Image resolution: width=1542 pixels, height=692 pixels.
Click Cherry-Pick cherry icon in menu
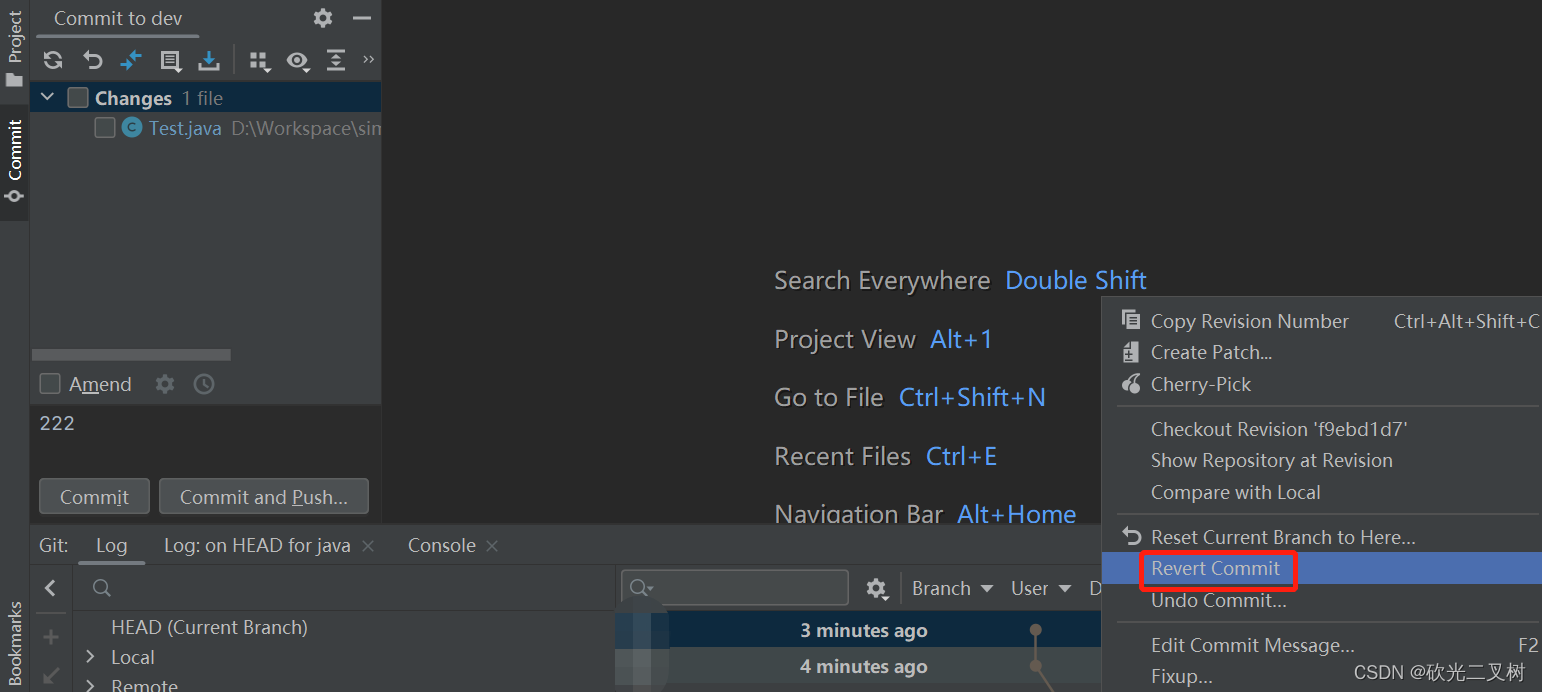[1131, 384]
